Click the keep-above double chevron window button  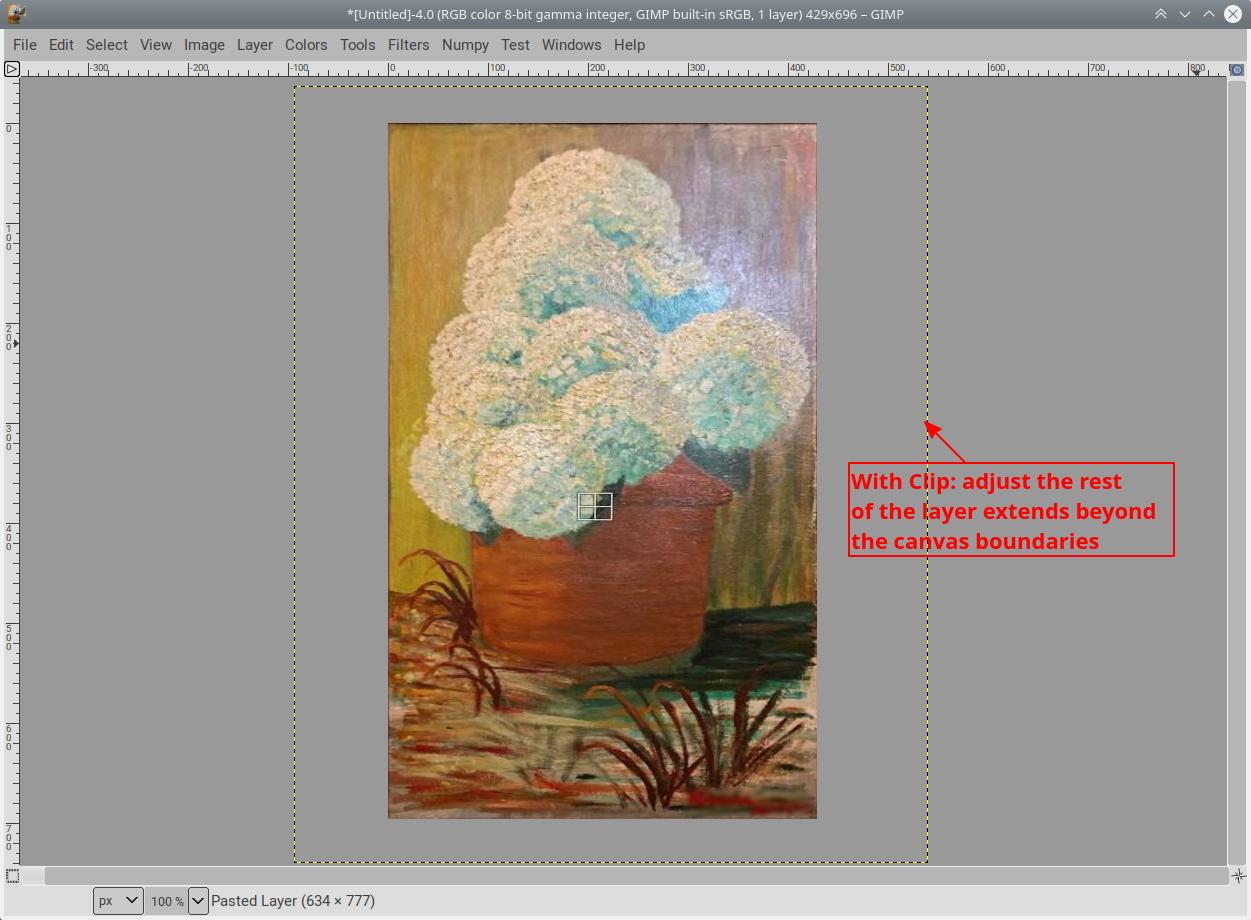coord(1161,14)
